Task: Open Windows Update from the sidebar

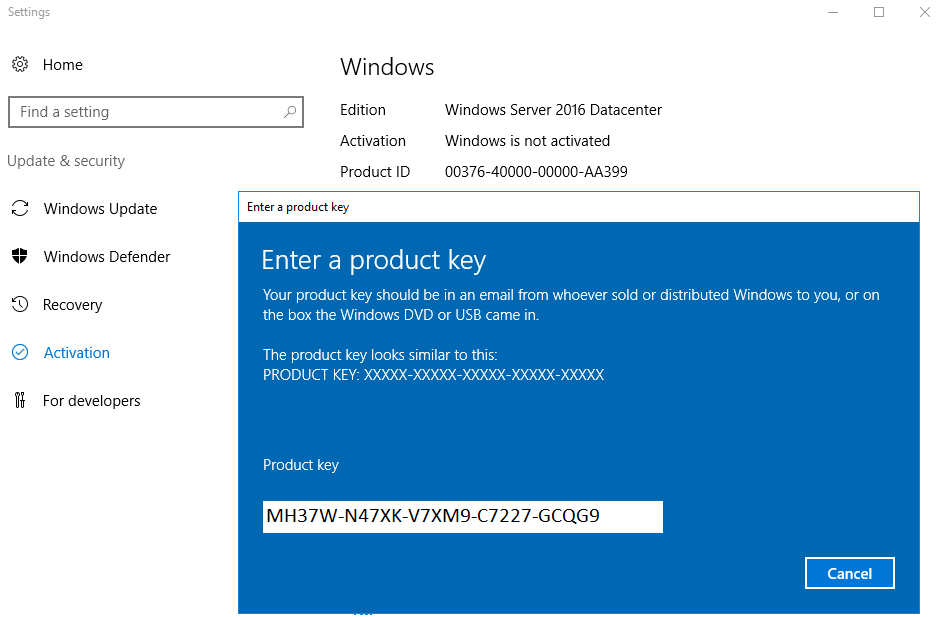Action: (100, 208)
